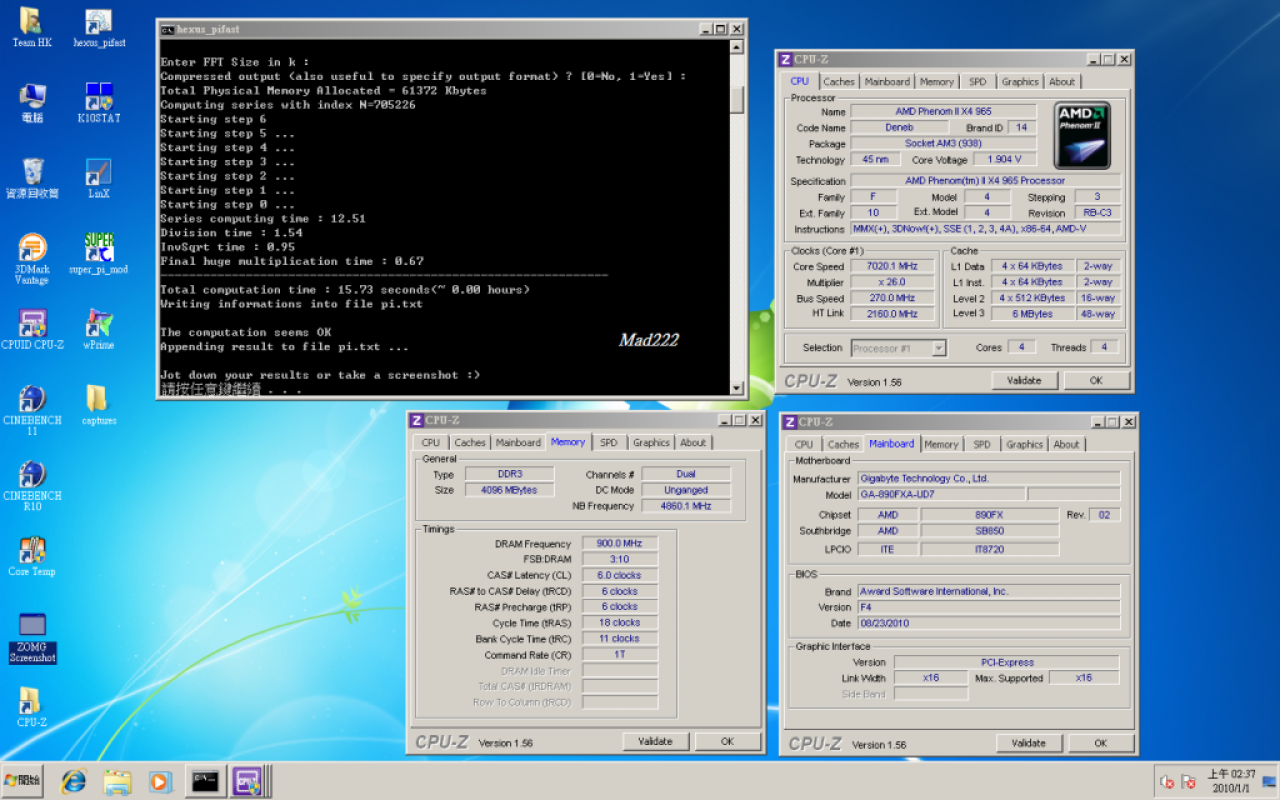
Task: Open the CPUID CPU-Z desktop icon
Action: click(32, 329)
